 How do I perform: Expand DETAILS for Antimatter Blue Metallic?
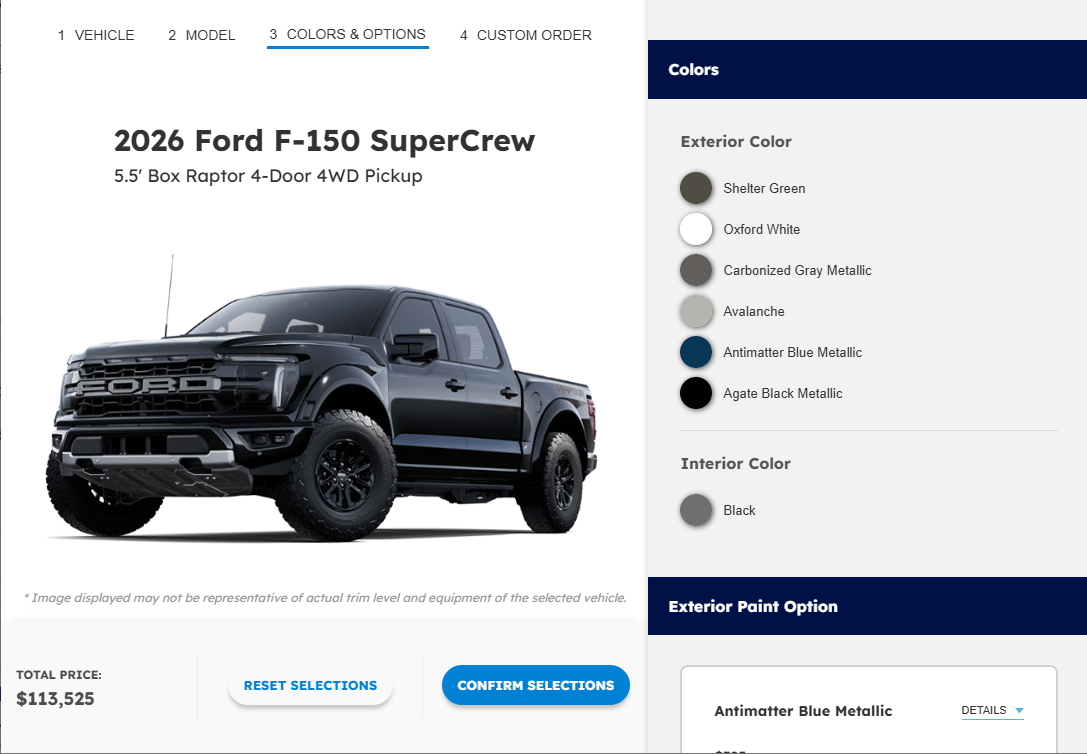click(x=992, y=710)
